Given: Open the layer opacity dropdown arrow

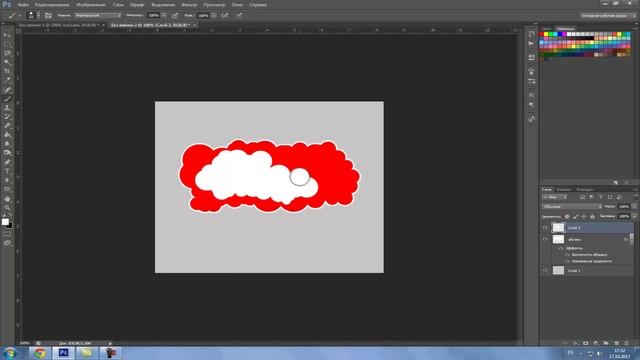Looking at the screenshot, I should [634, 207].
